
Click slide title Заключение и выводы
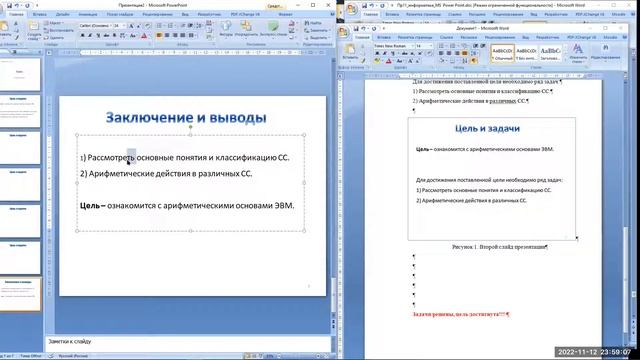click(186, 118)
